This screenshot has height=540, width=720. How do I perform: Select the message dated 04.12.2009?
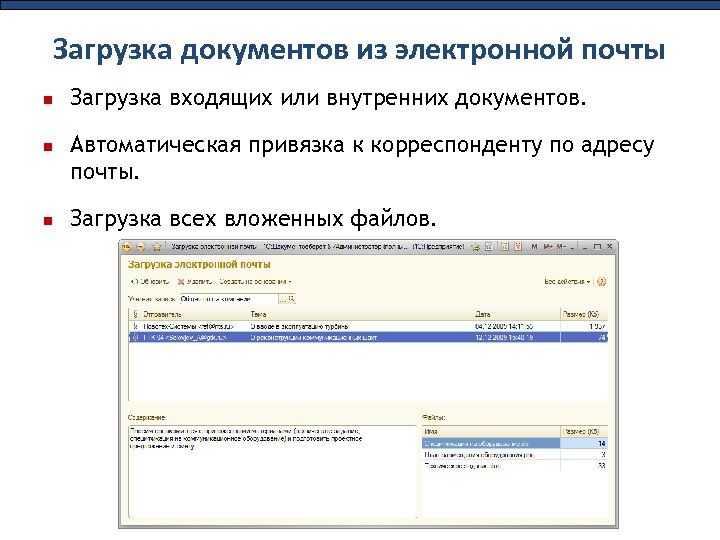coord(369,326)
